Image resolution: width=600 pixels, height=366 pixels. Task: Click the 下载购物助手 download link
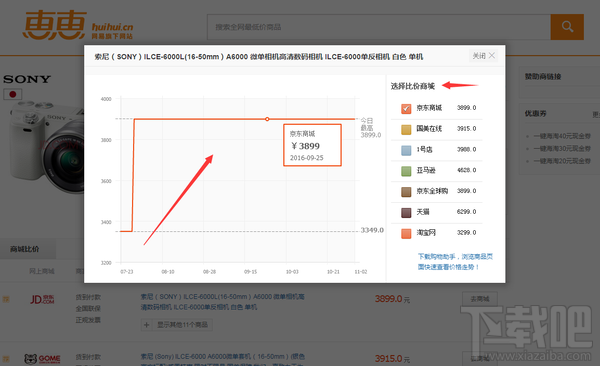(455, 261)
